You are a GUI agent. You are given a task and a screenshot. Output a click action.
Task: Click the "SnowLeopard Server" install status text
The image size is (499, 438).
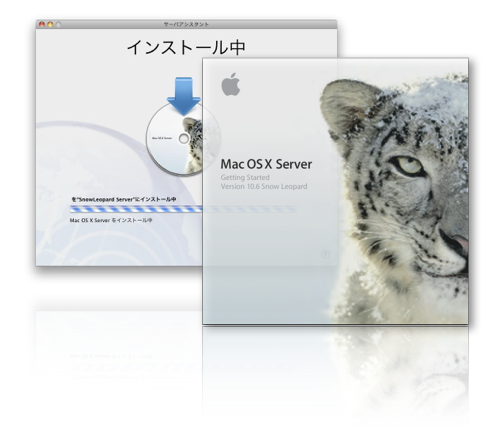click(x=124, y=199)
